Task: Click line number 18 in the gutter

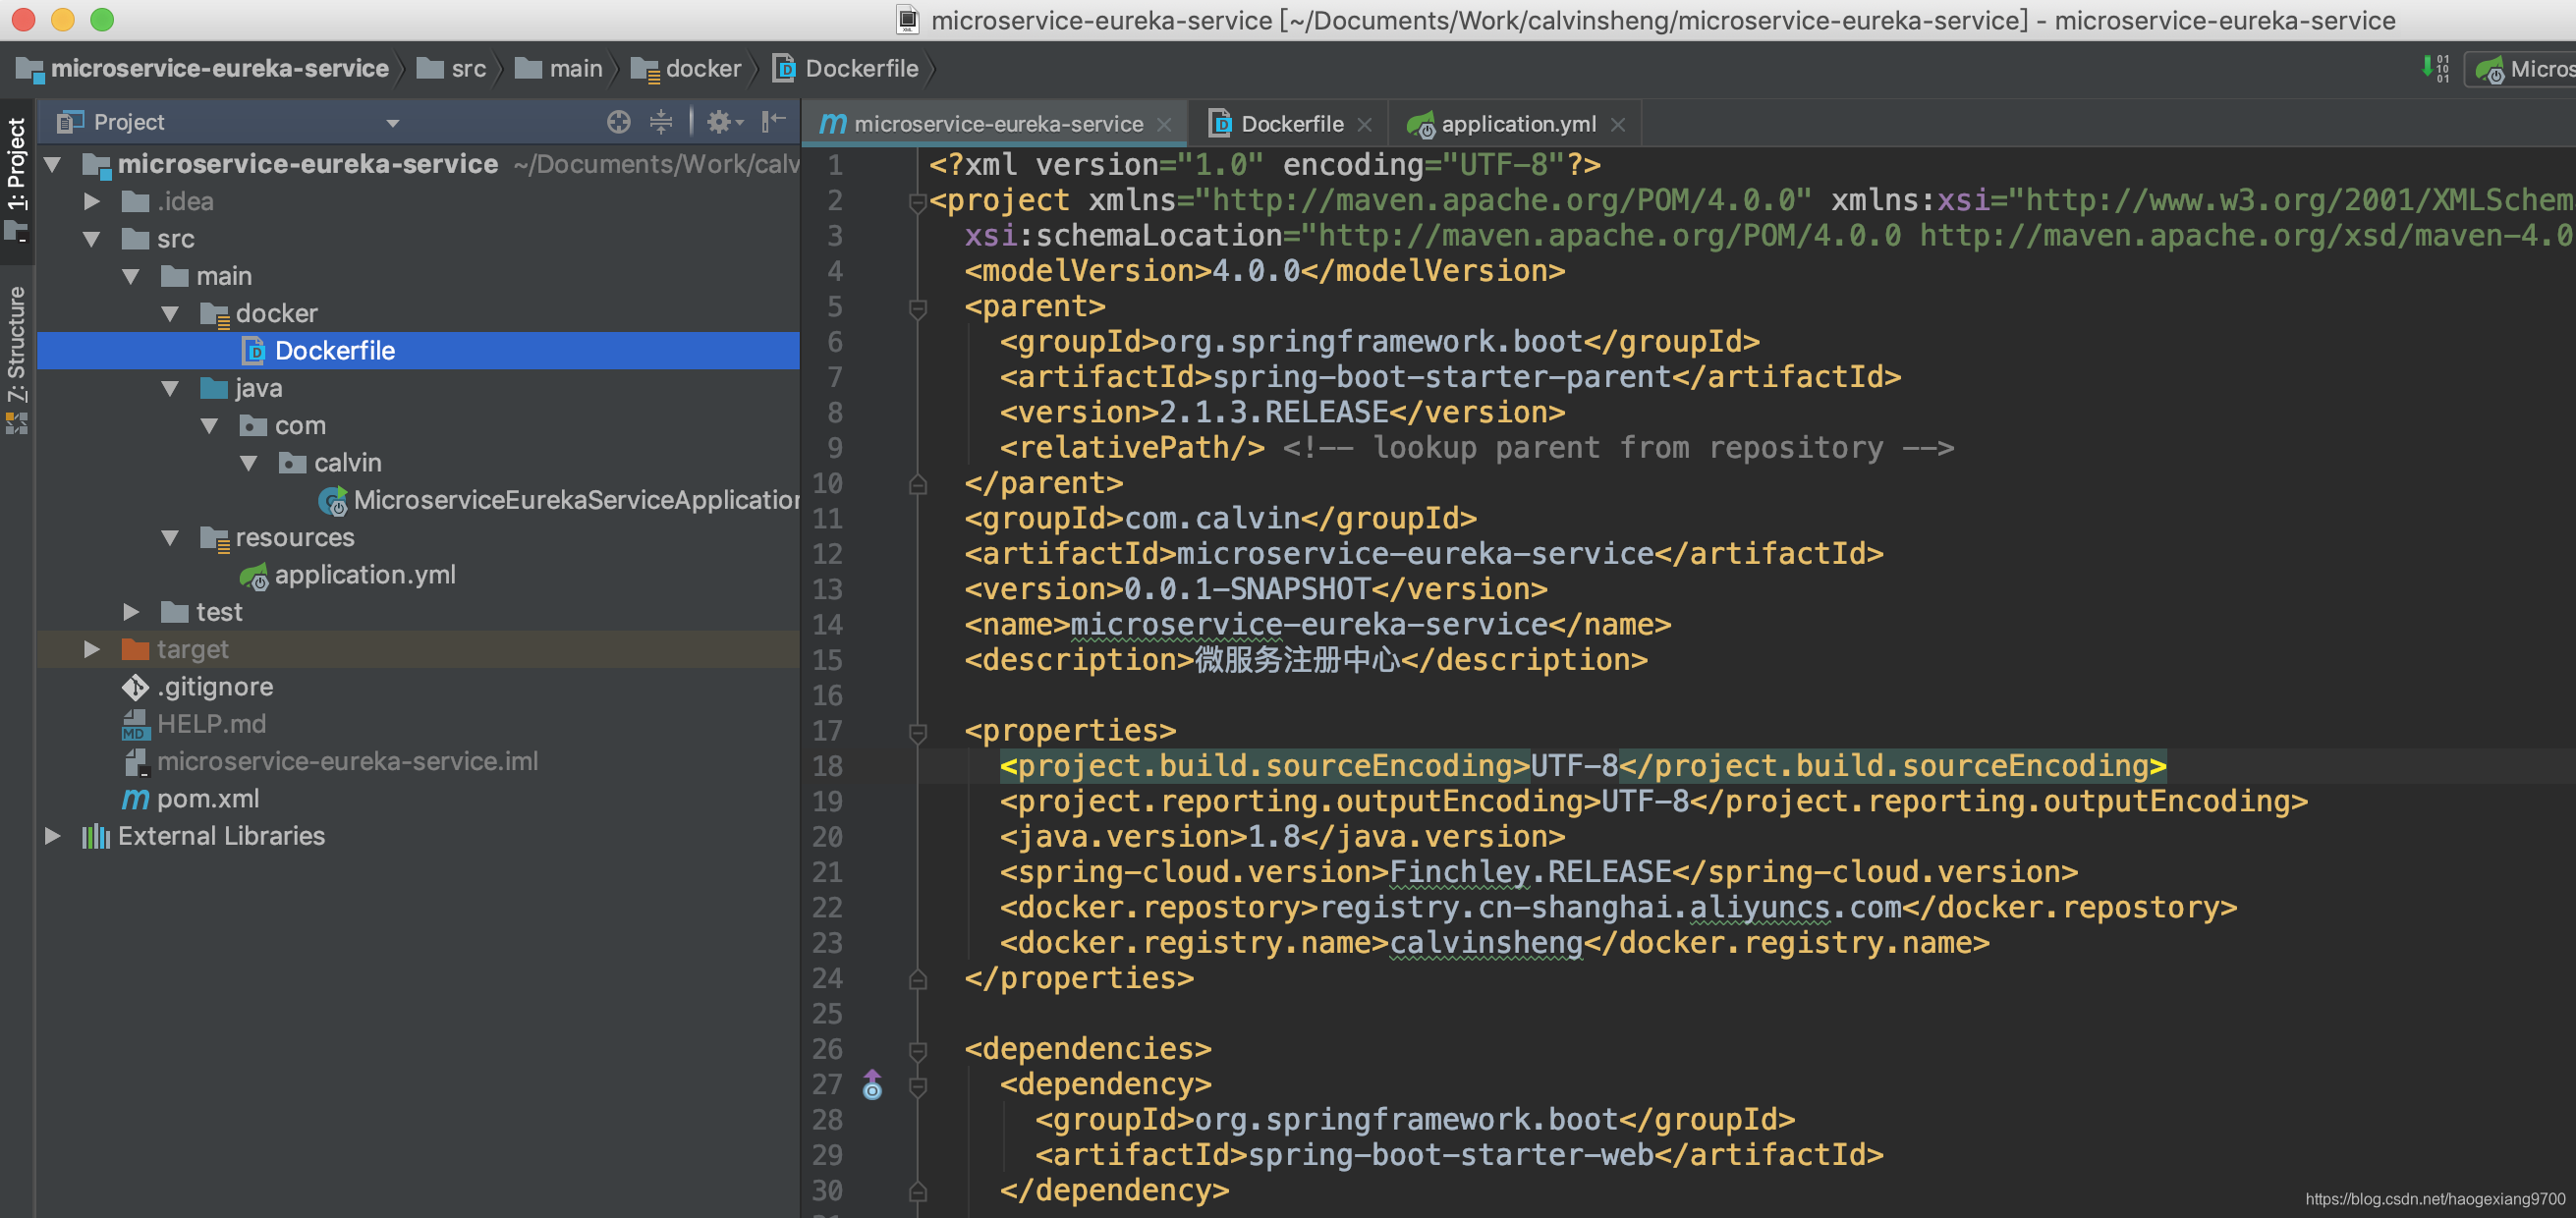Action: pos(827,767)
